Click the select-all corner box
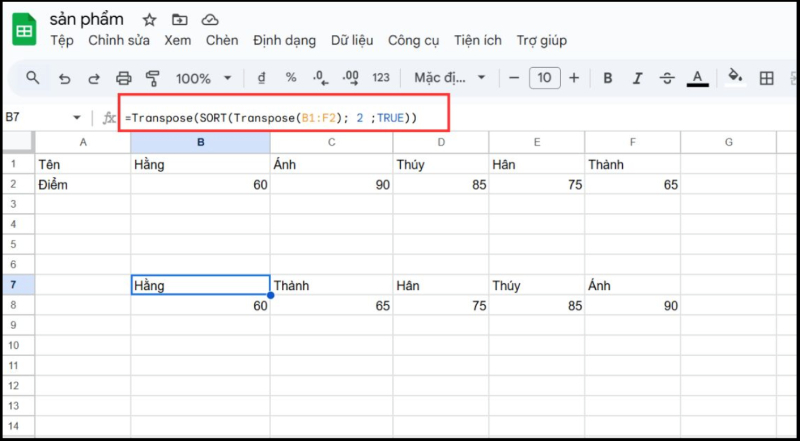This screenshot has height=441, width=800. tap(18, 142)
